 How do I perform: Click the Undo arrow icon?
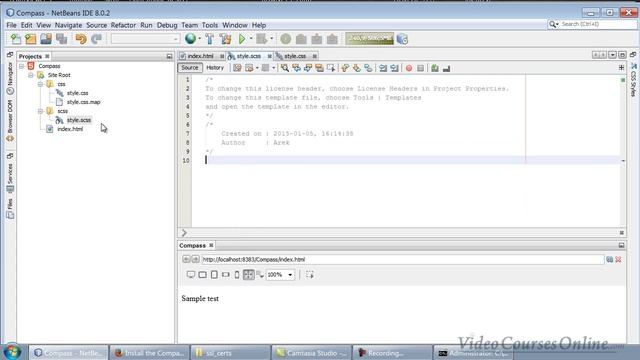coord(81,39)
